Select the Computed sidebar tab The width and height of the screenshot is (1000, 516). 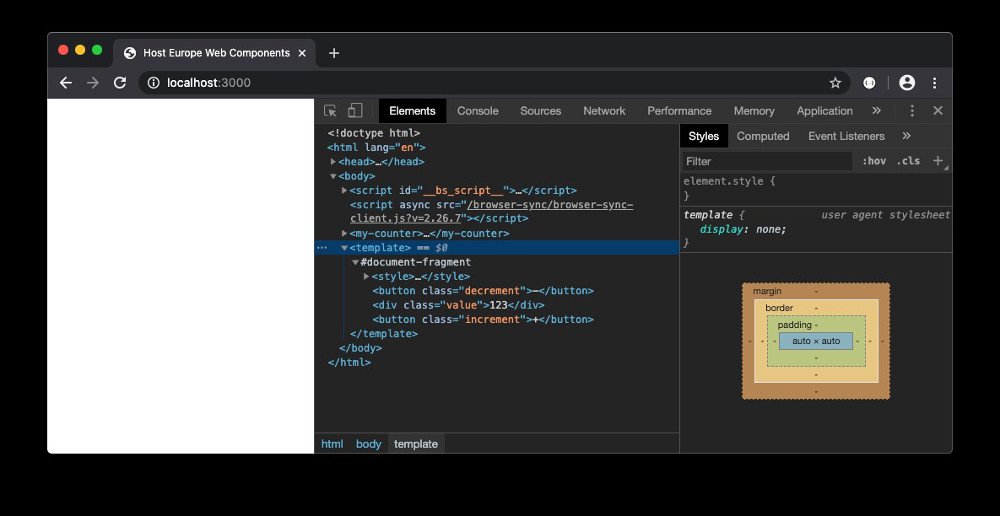pyautogui.click(x=763, y=136)
